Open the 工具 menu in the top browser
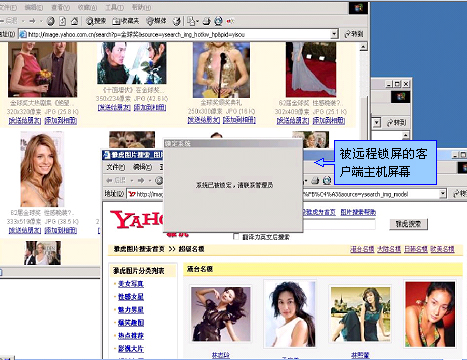 coord(114,7)
